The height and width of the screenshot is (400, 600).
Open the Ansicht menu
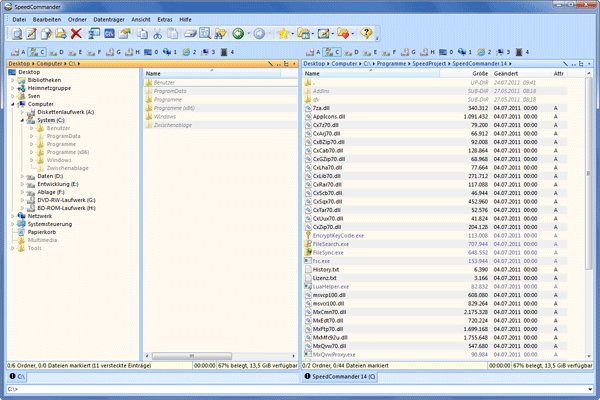click(141, 20)
